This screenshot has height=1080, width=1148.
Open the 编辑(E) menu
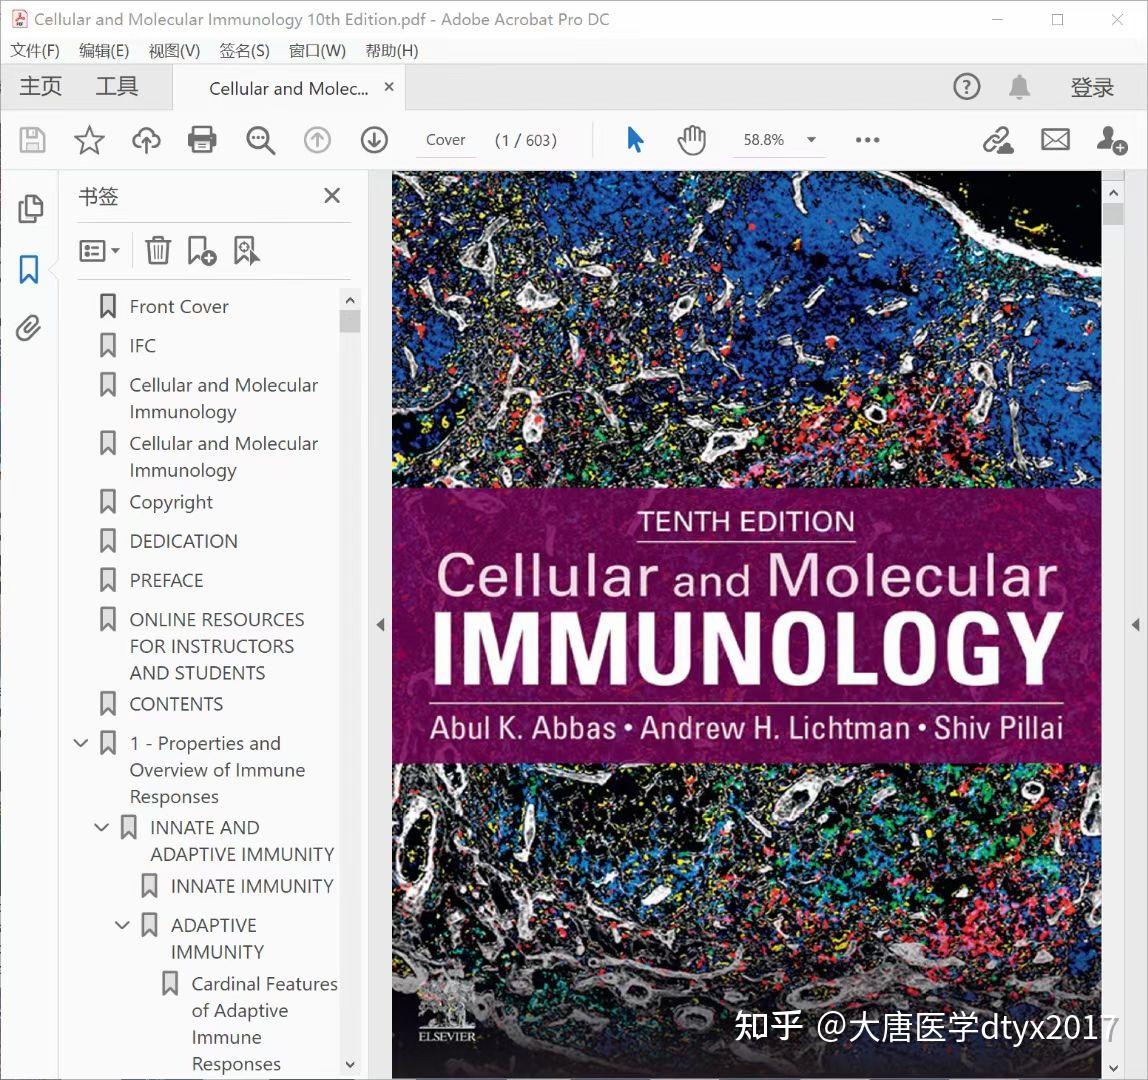[104, 51]
